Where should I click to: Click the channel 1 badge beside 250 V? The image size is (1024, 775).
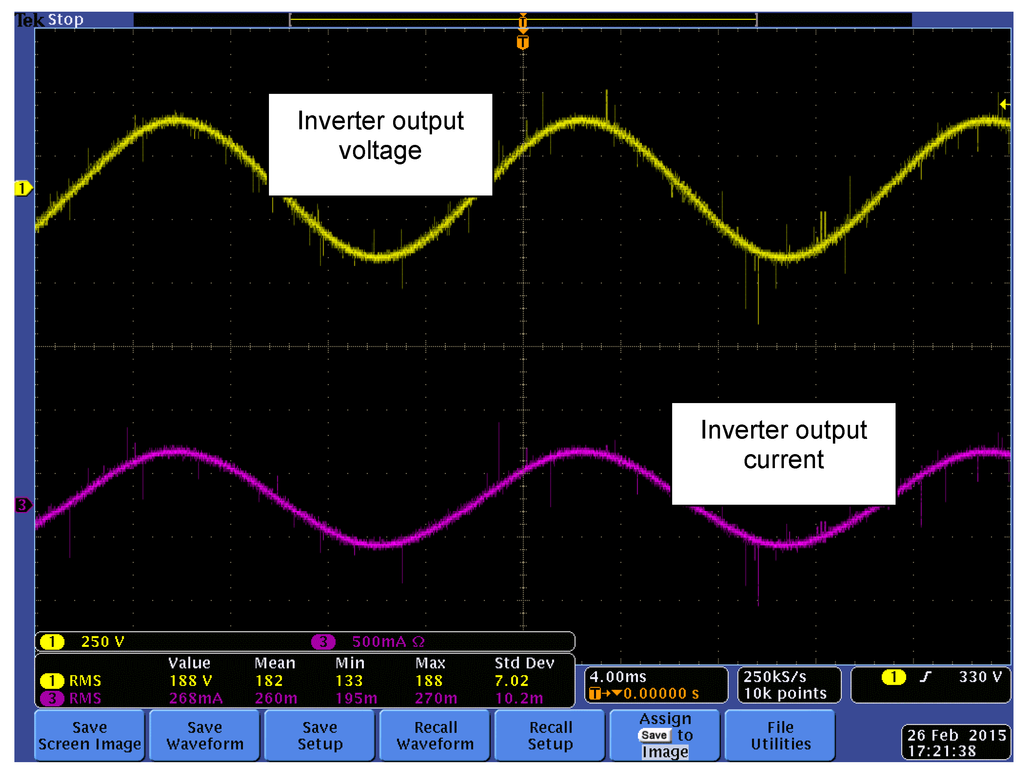click(x=52, y=642)
